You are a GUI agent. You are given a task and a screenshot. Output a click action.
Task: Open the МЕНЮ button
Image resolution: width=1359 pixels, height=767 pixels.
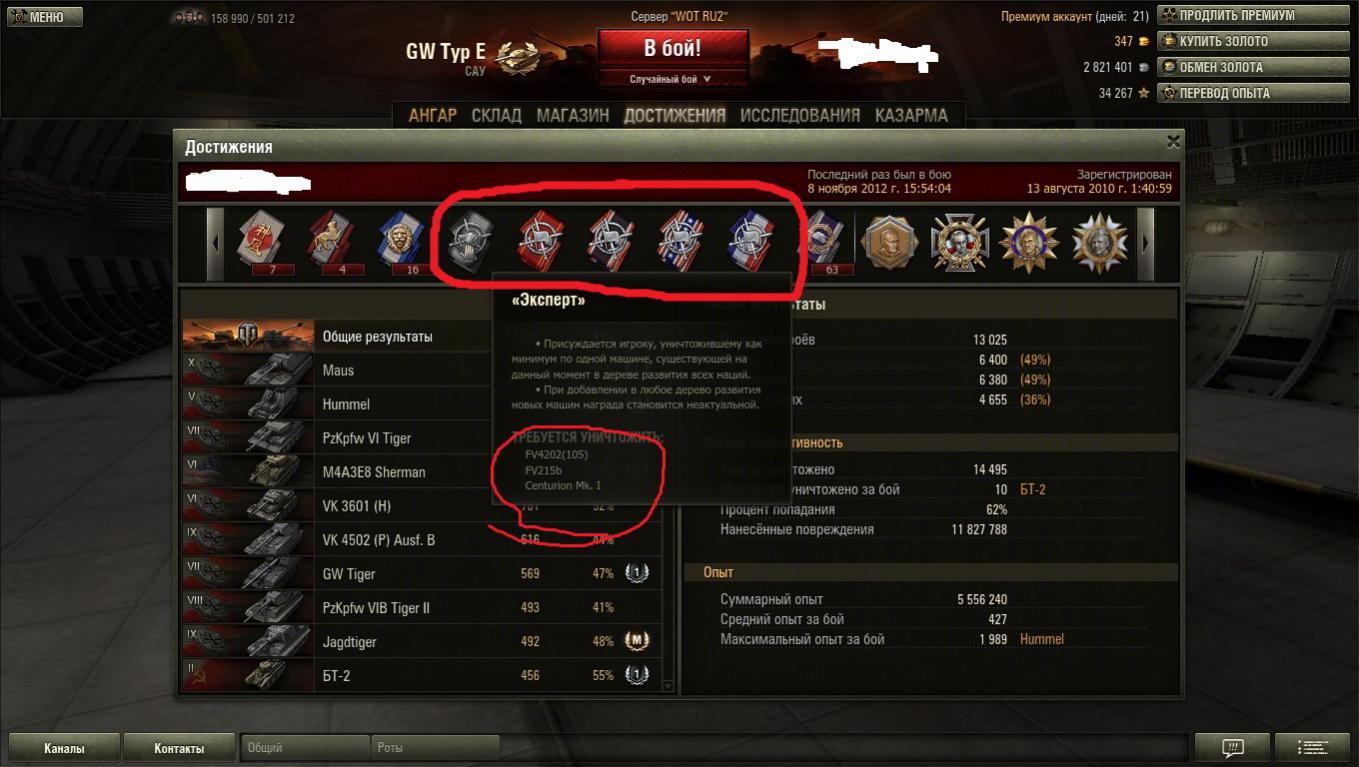coord(46,17)
